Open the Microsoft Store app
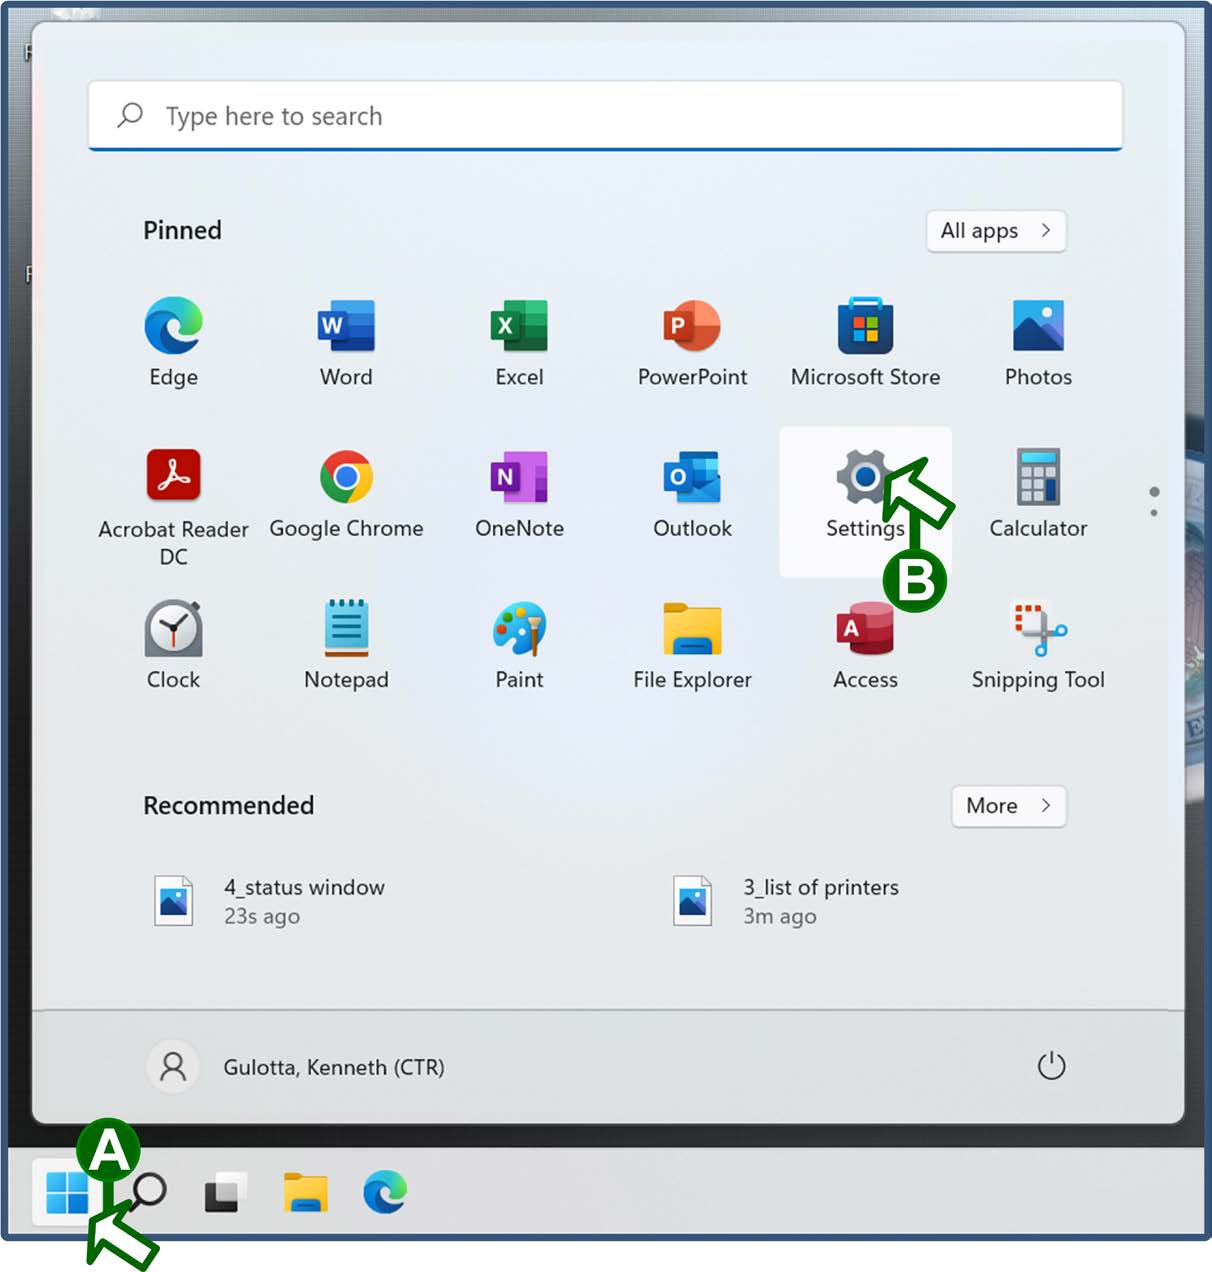The image size is (1212, 1272). click(x=865, y=343)
